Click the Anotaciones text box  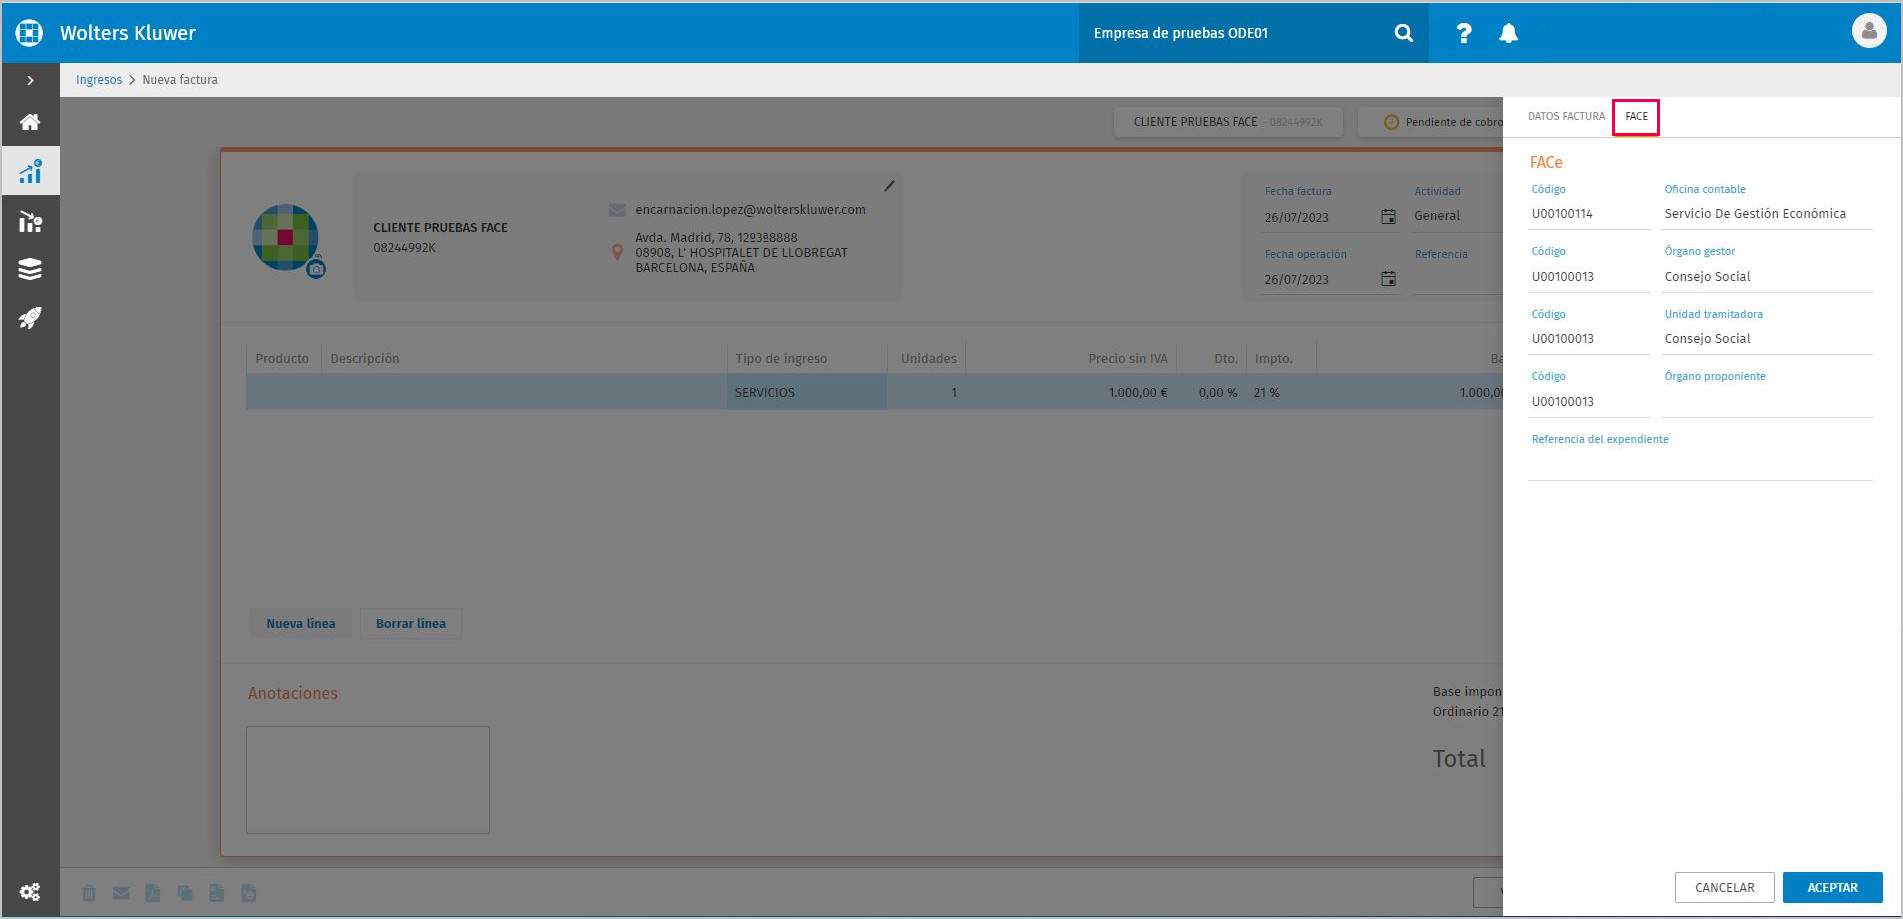coord(368,780)
